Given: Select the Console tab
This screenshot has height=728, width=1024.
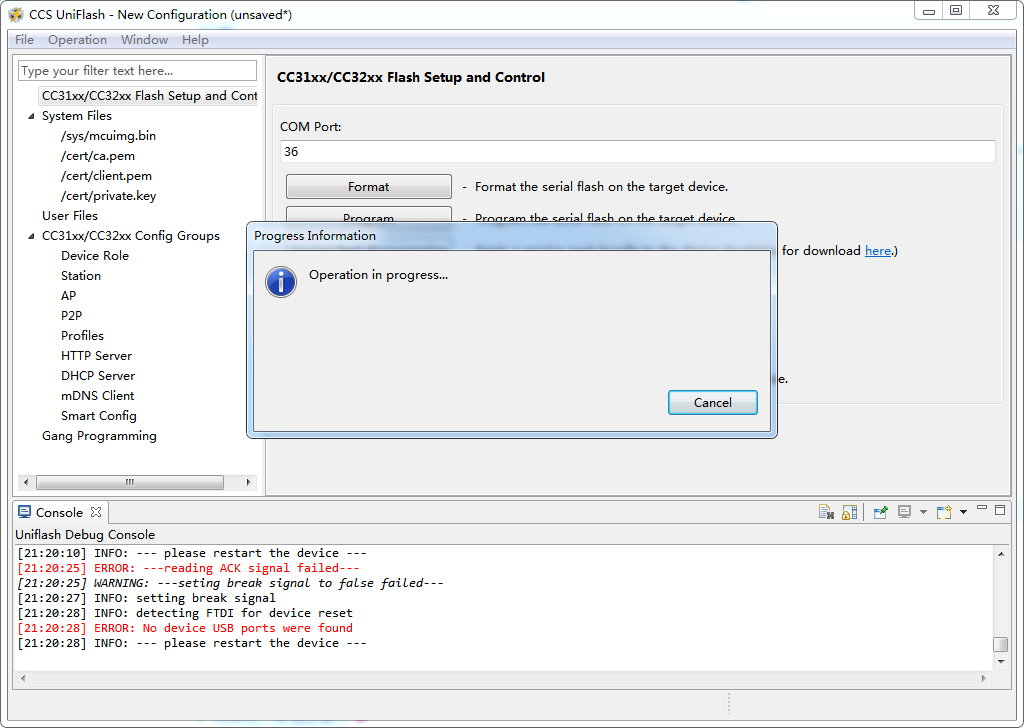Looking at the screenshot, I should pyautogui.click(x=59, y=513).
